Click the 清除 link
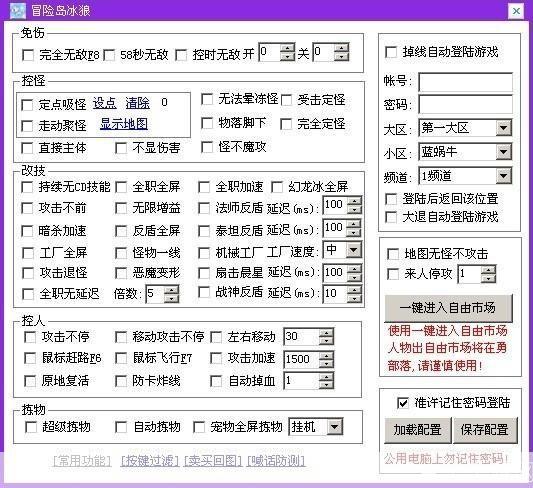The image size is (533, 488). [137, 103]
